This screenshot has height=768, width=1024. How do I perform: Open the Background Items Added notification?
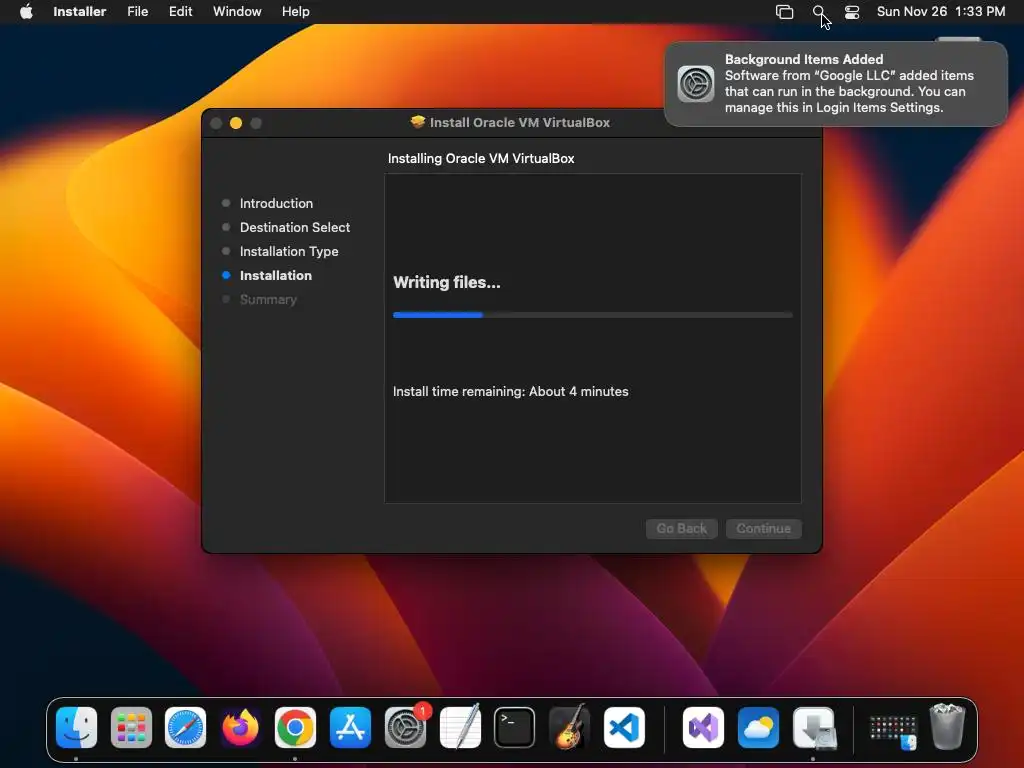click(836, 84)
